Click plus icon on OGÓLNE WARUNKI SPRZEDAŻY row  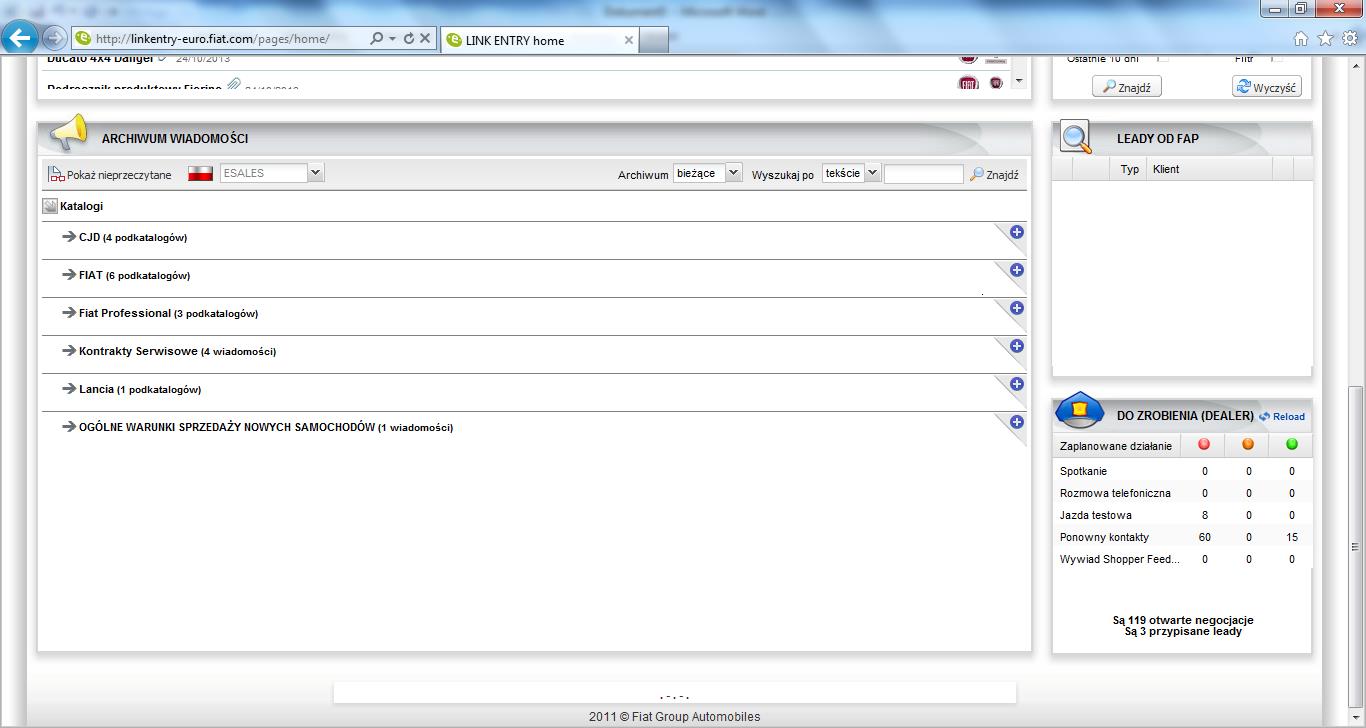1016,422
